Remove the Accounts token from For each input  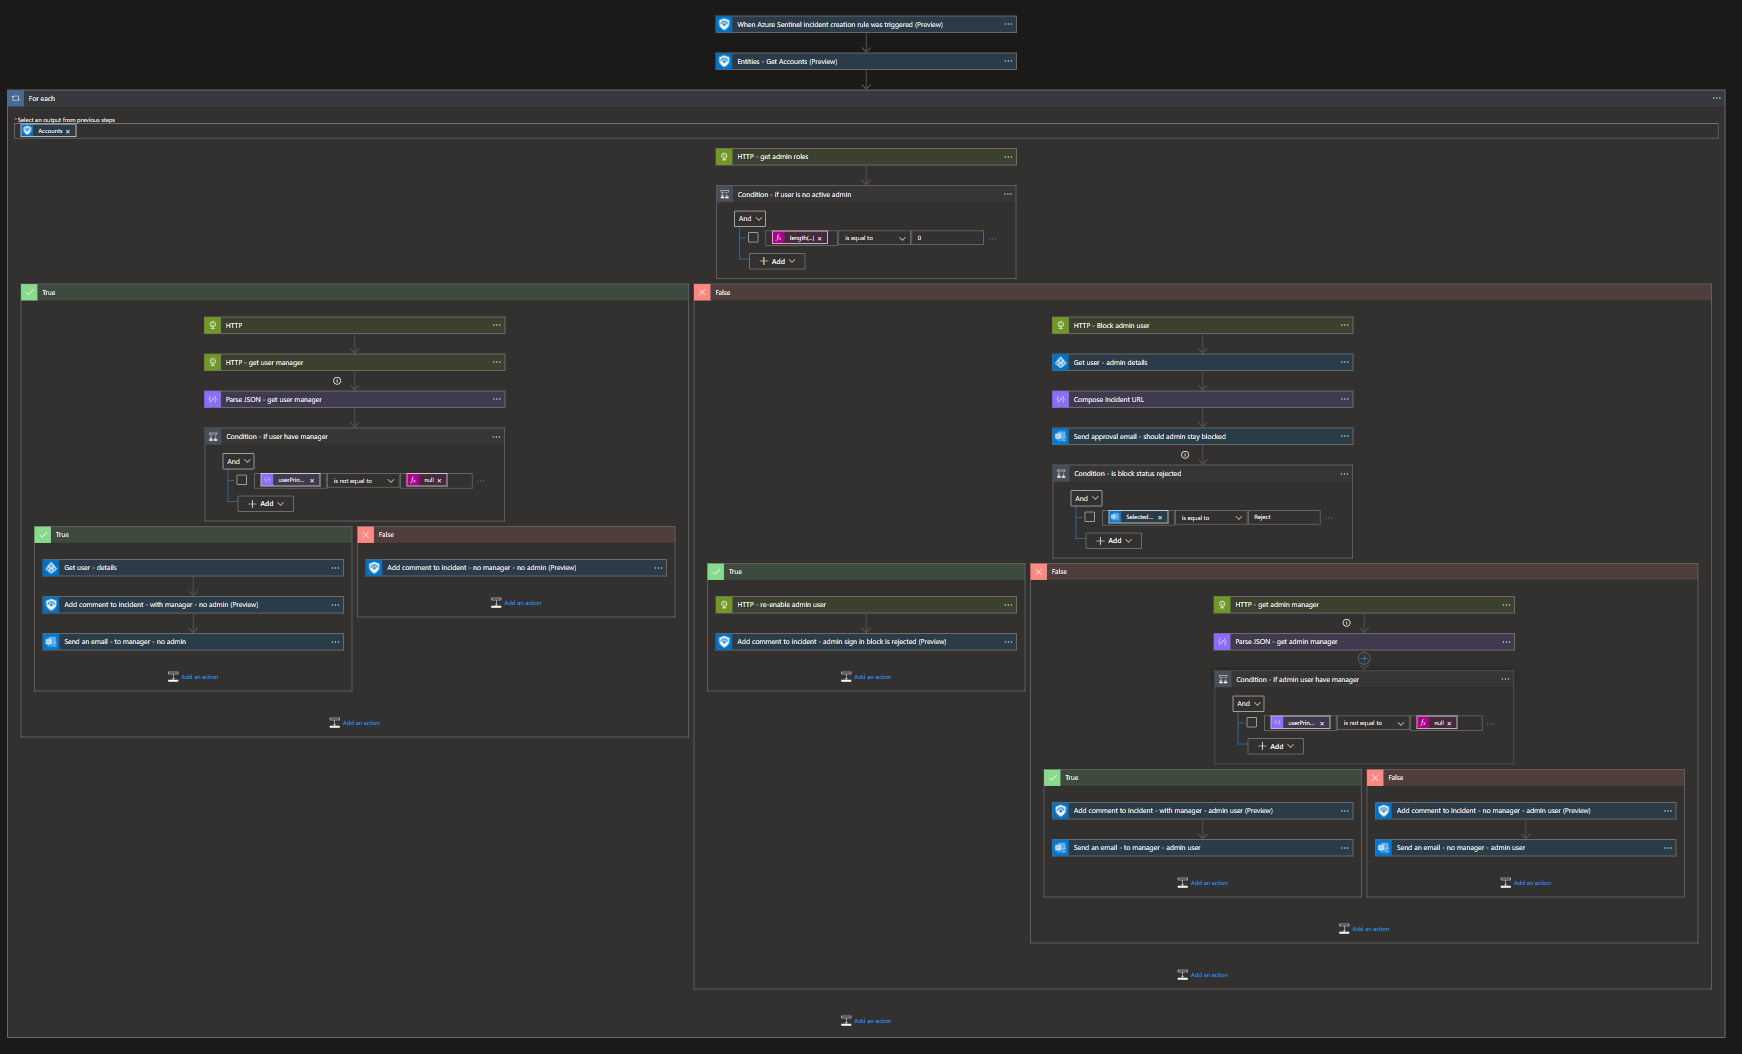(68, 132)
